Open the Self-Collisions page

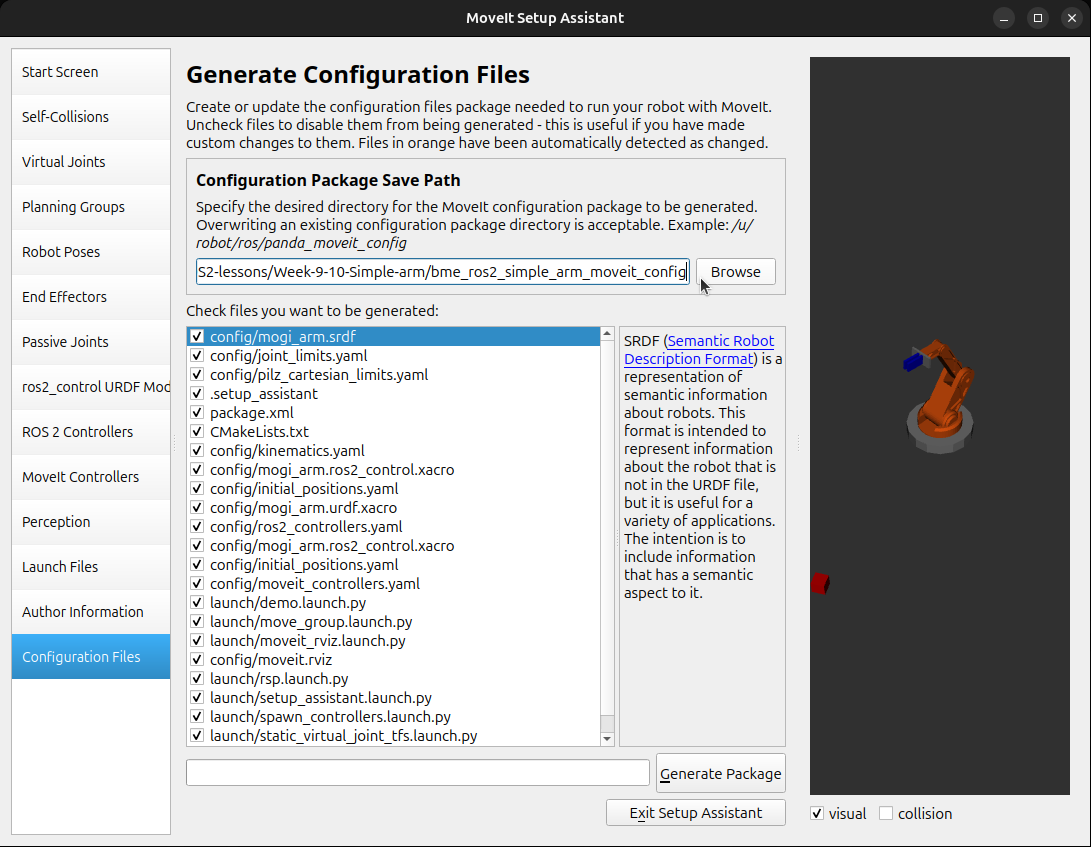[91, 117]
